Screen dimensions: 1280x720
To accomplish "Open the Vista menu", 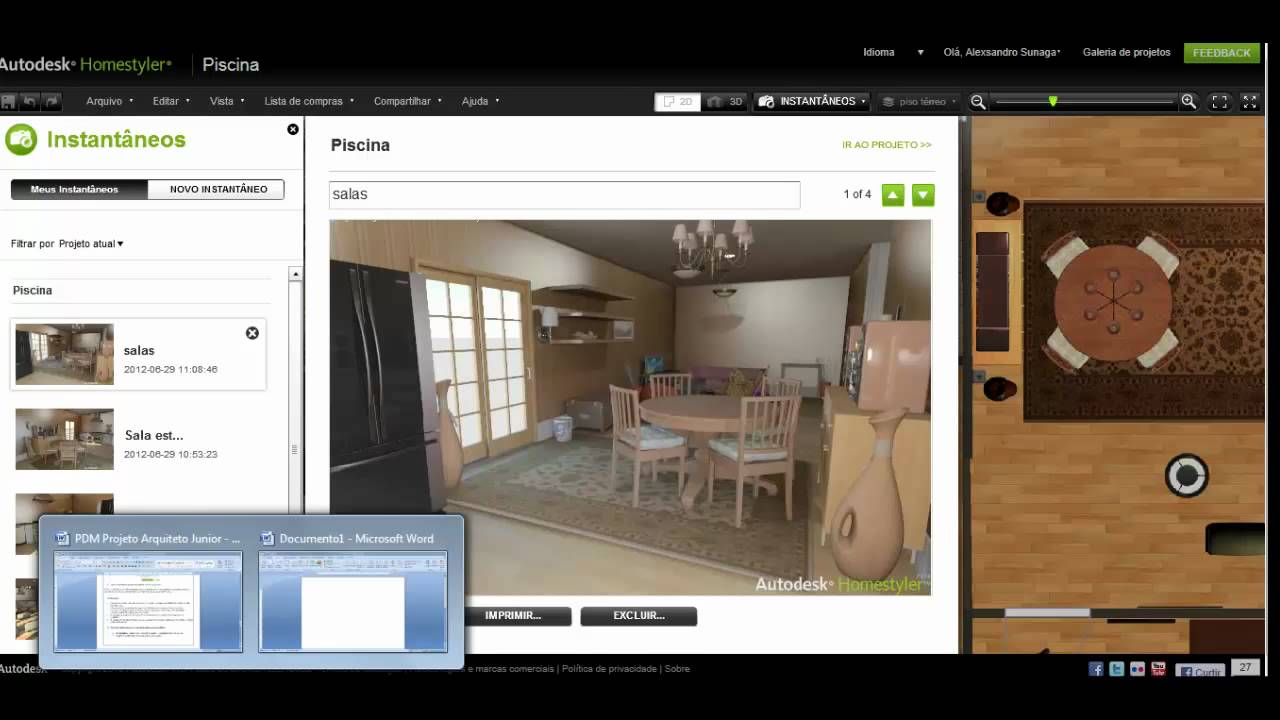I will pyautogui.click(x=227, y=101).
